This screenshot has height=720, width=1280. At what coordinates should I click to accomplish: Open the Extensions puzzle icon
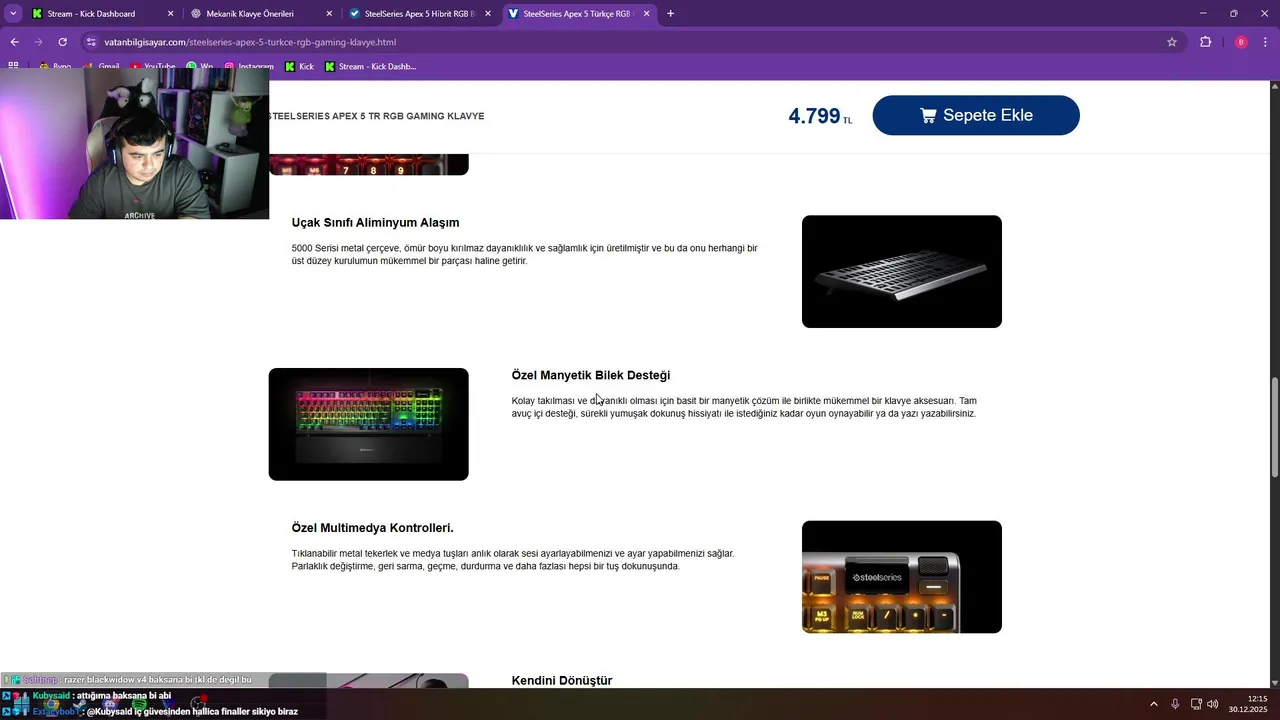[x=1205, y=42]
